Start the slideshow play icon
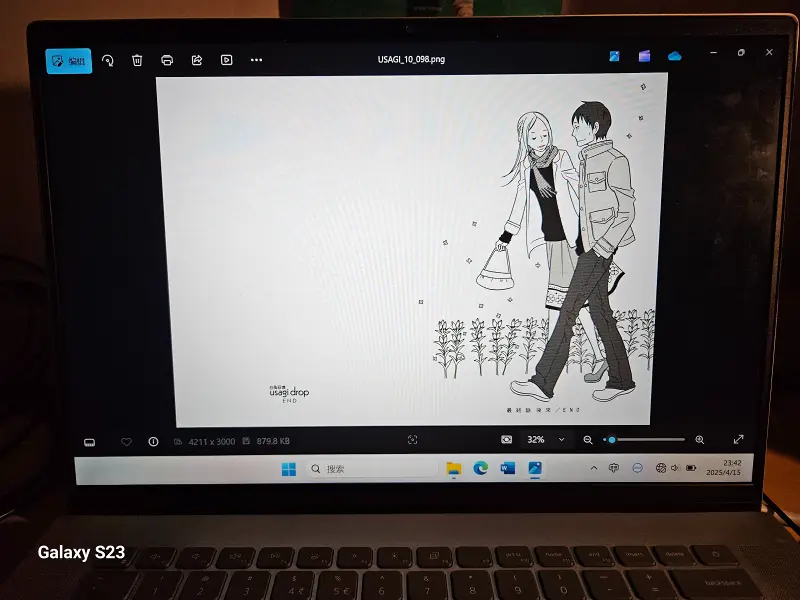800x600 pixels. click(x=227, y=60)
